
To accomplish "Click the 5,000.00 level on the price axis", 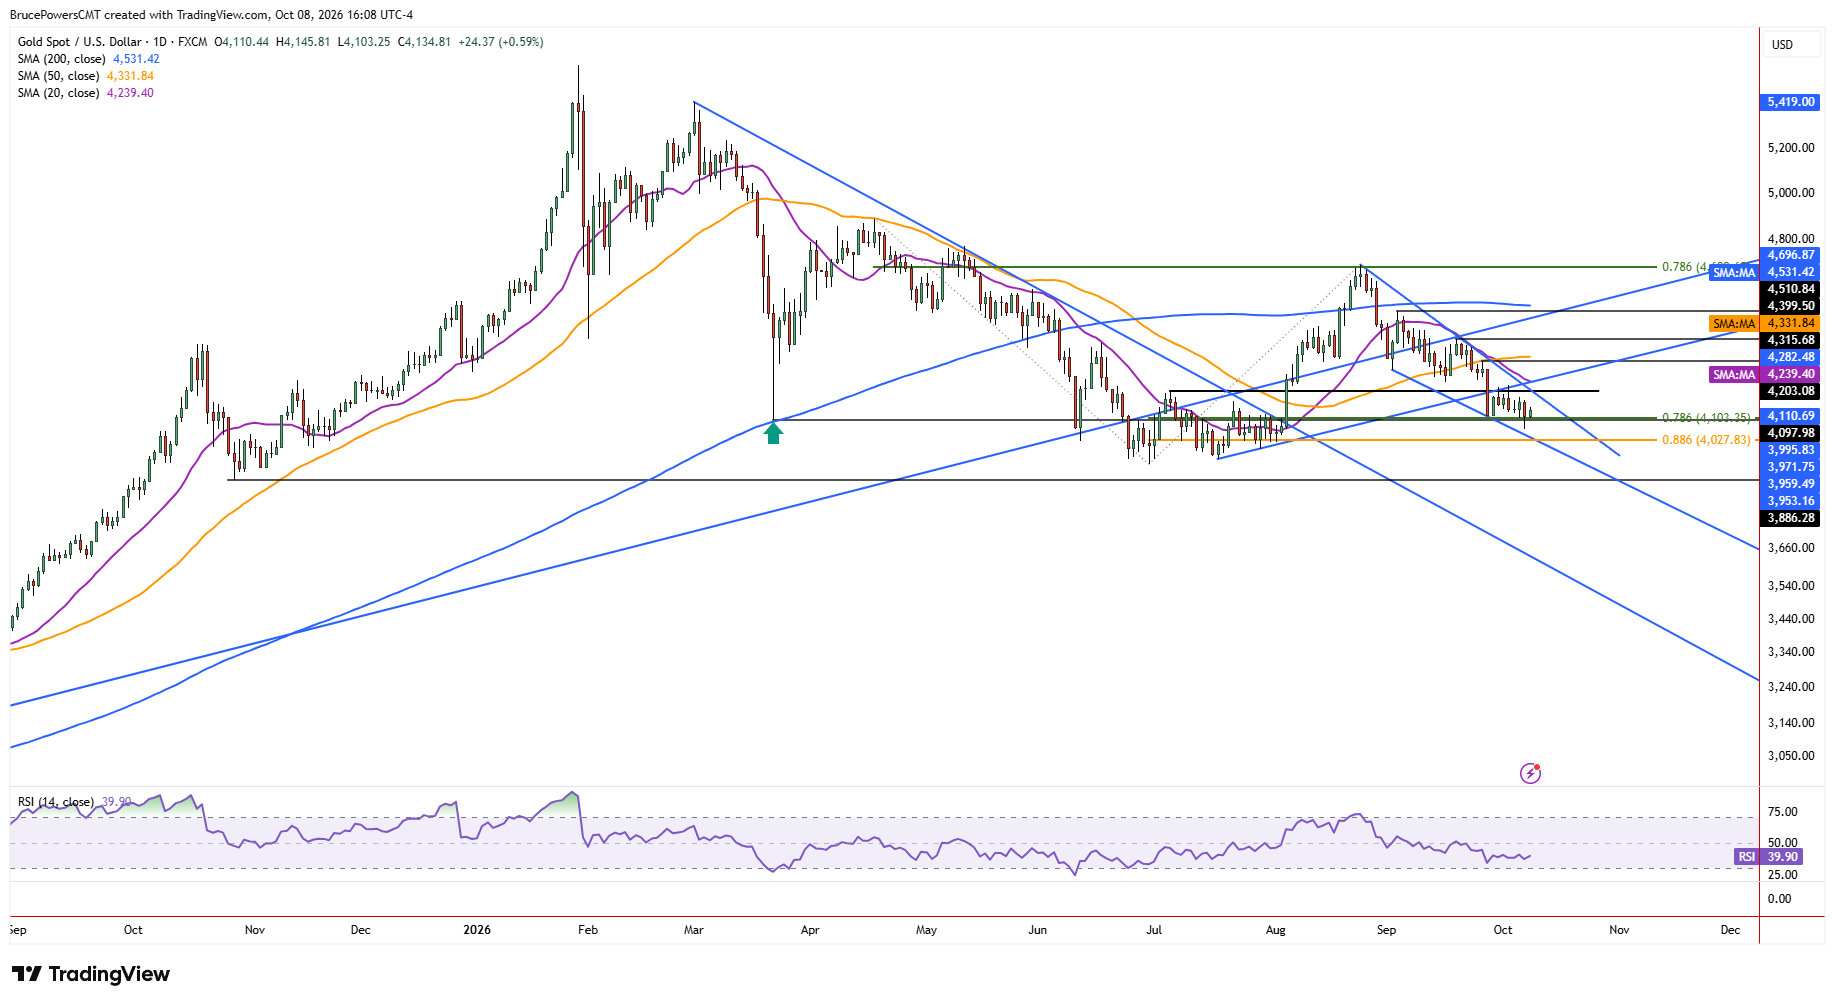I will 1791,193.
